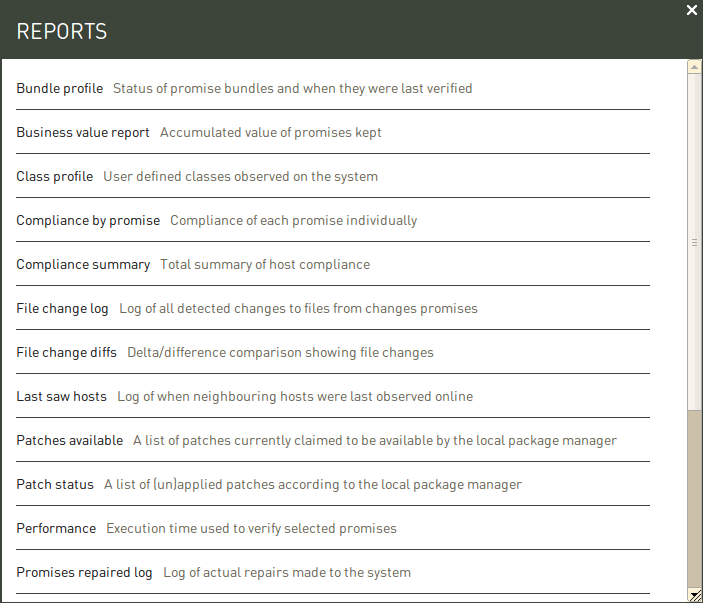
Task: Click the REPORTS dialog title
Action: click(x=62, y=31)
